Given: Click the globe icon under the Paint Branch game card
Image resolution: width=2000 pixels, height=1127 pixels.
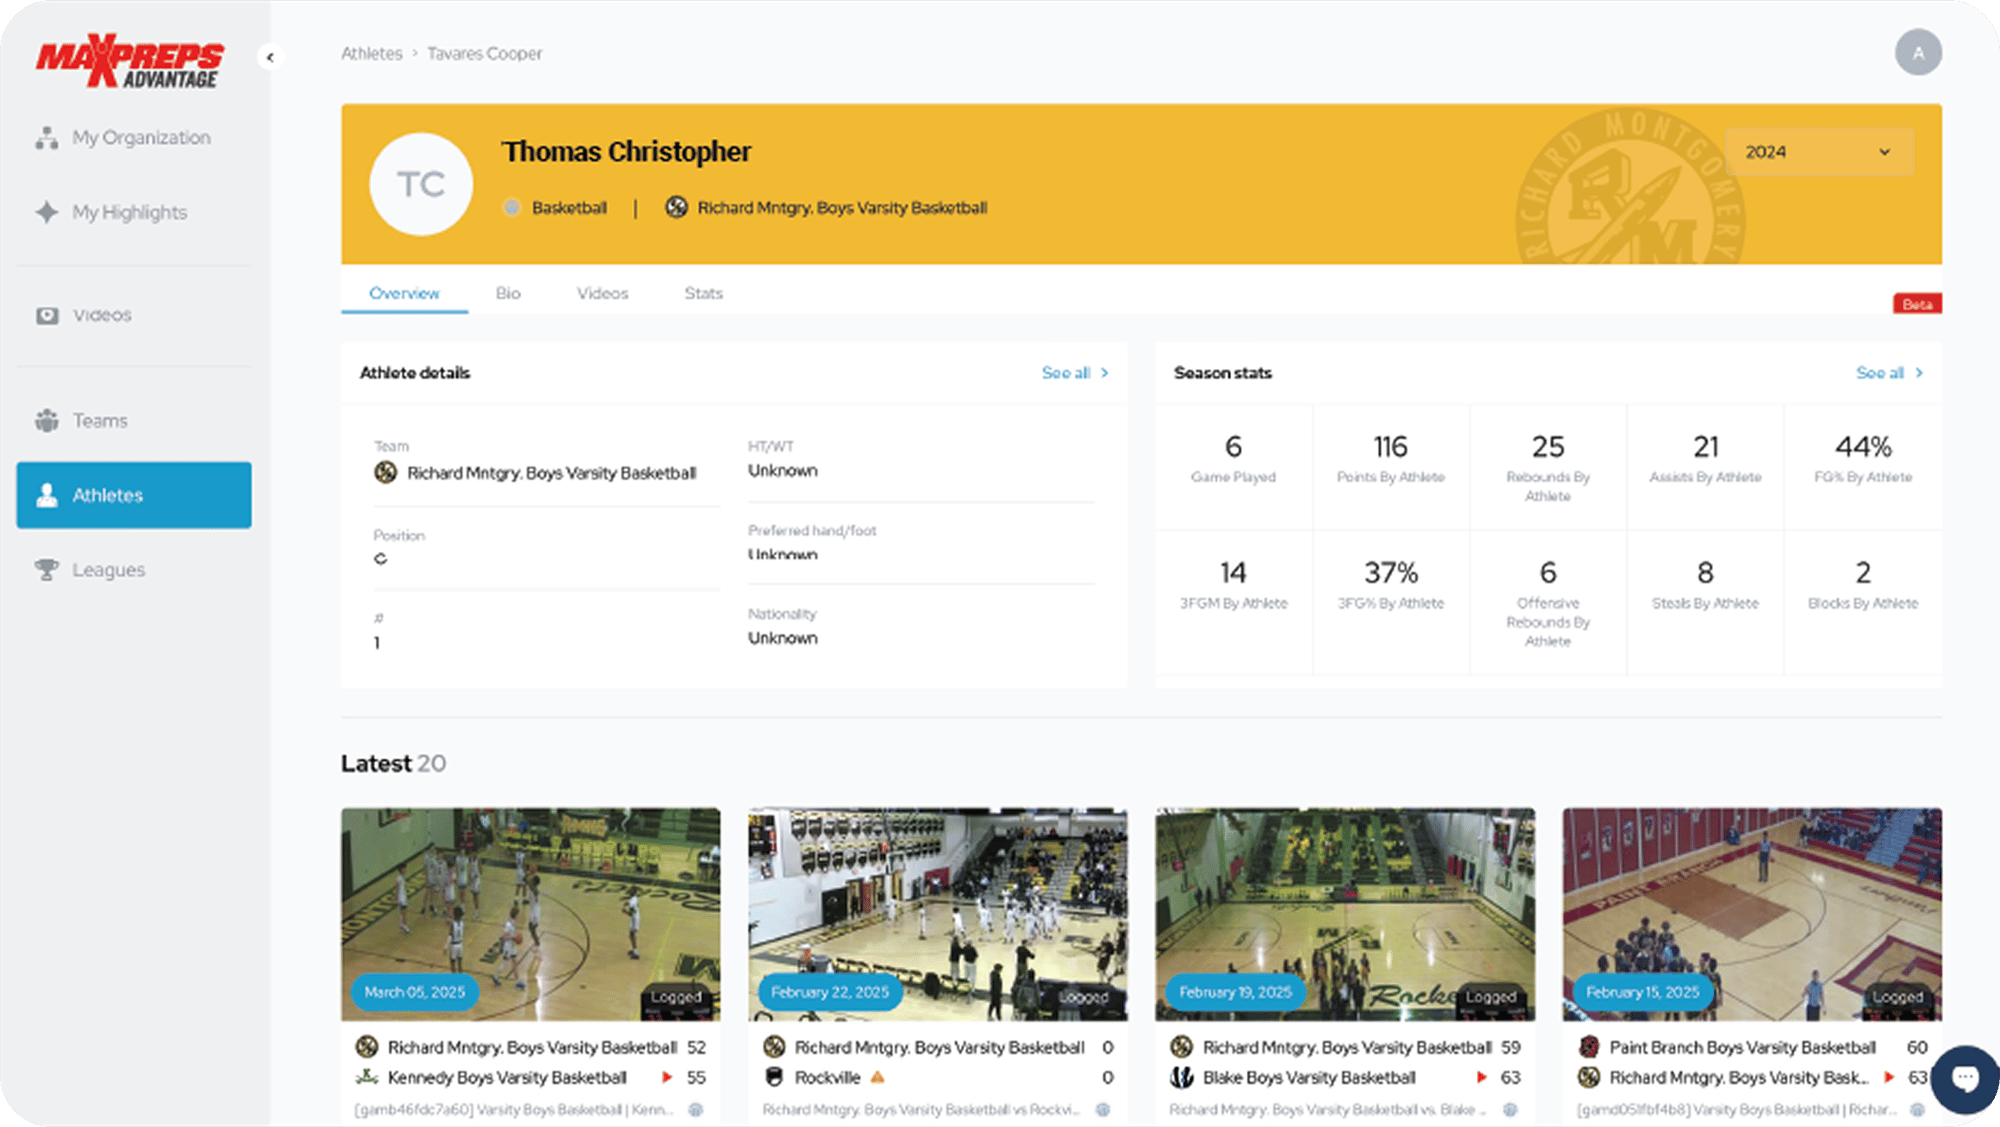Looking at the screenshot, I should [x=1917, y=1109].
